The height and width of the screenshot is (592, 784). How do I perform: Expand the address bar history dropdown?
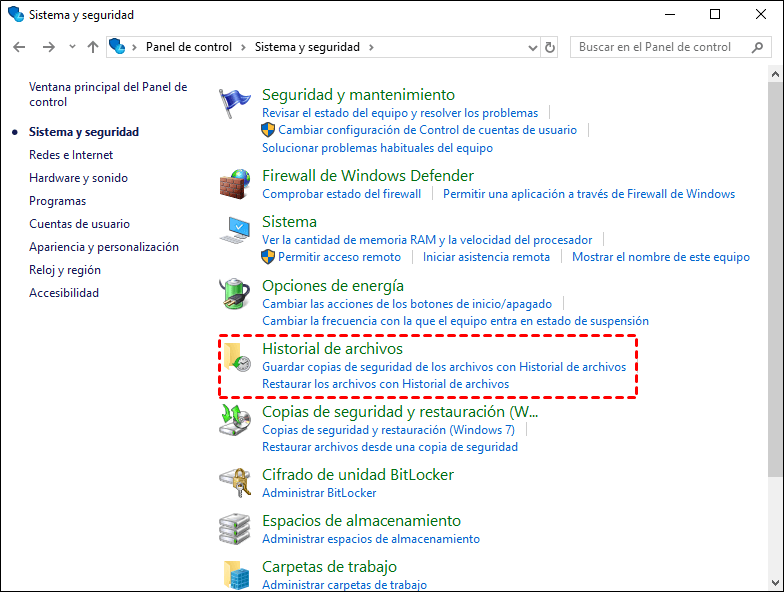coord(532,48)
